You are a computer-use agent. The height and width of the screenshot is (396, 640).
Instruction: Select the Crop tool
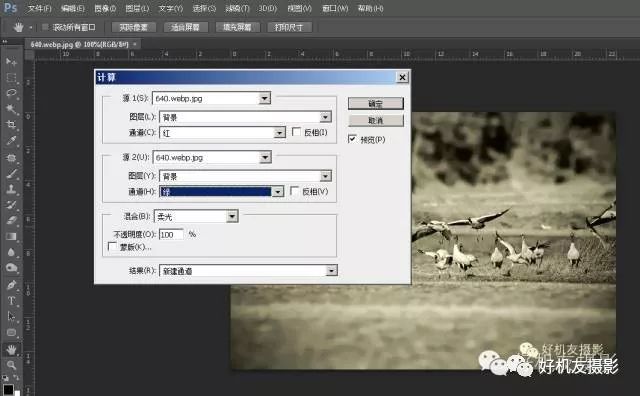11,125
